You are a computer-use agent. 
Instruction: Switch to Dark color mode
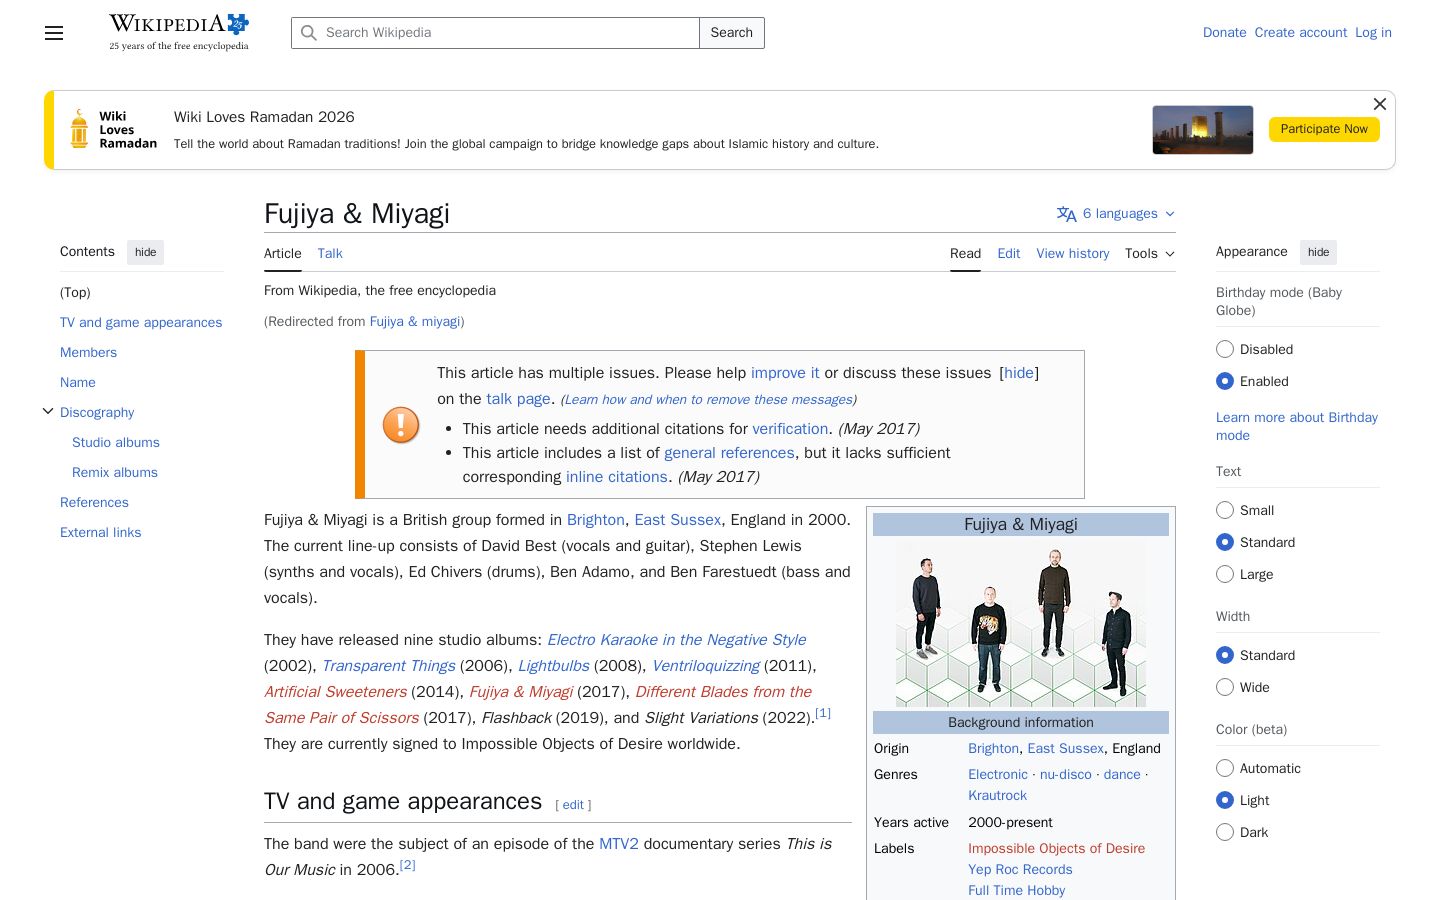(x=1225, y=832)
